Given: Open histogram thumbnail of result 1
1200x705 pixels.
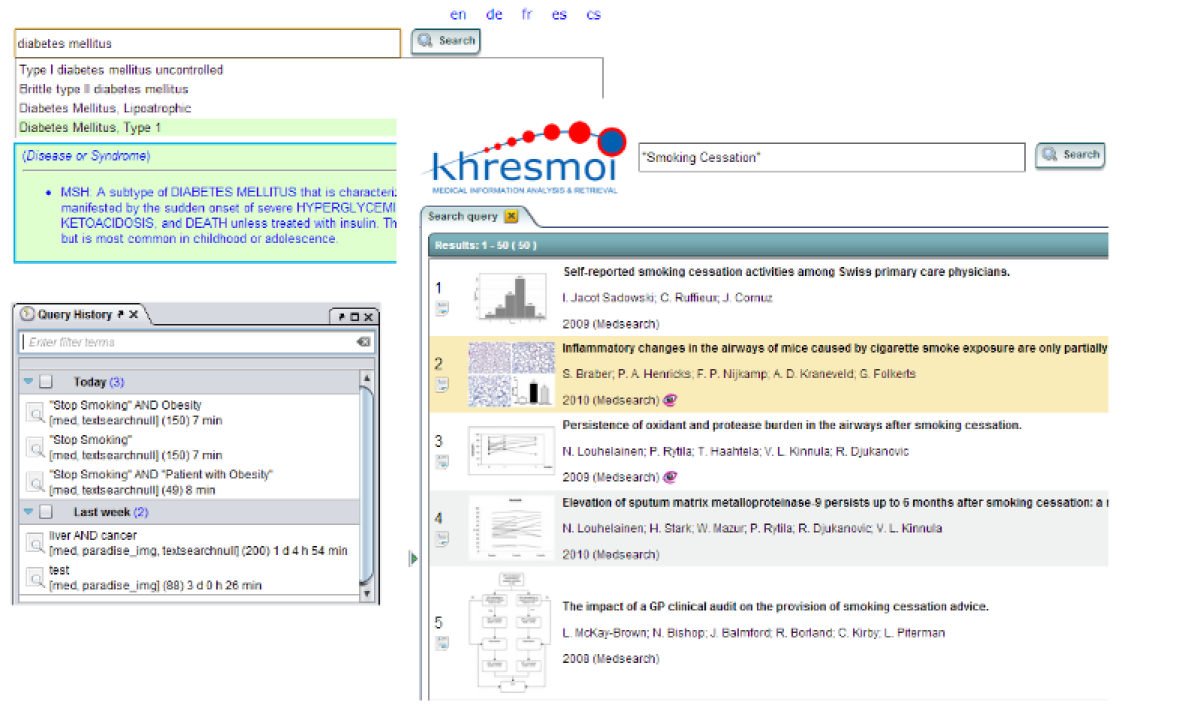Looking at the screenshot, I should click(513, 298).
